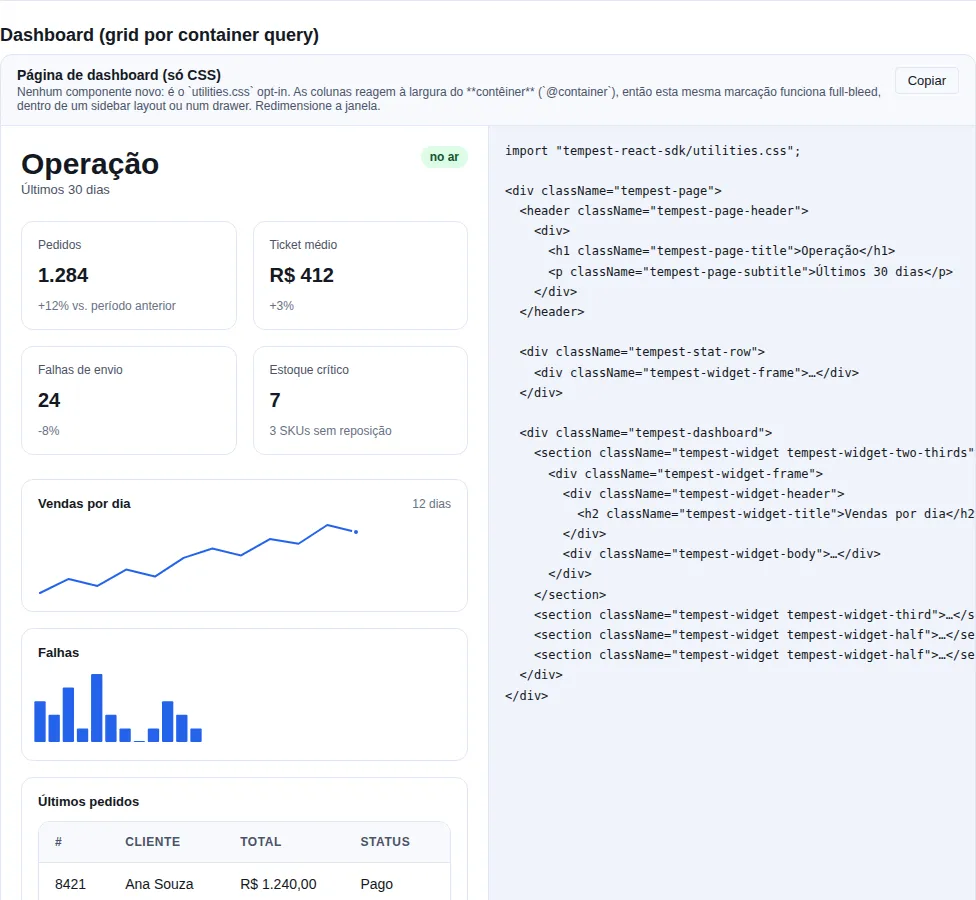This screenshot has height=900, width=976.
Task: Click the 'Dashboard (grid por container query)' heading
Action: point(159,35)
